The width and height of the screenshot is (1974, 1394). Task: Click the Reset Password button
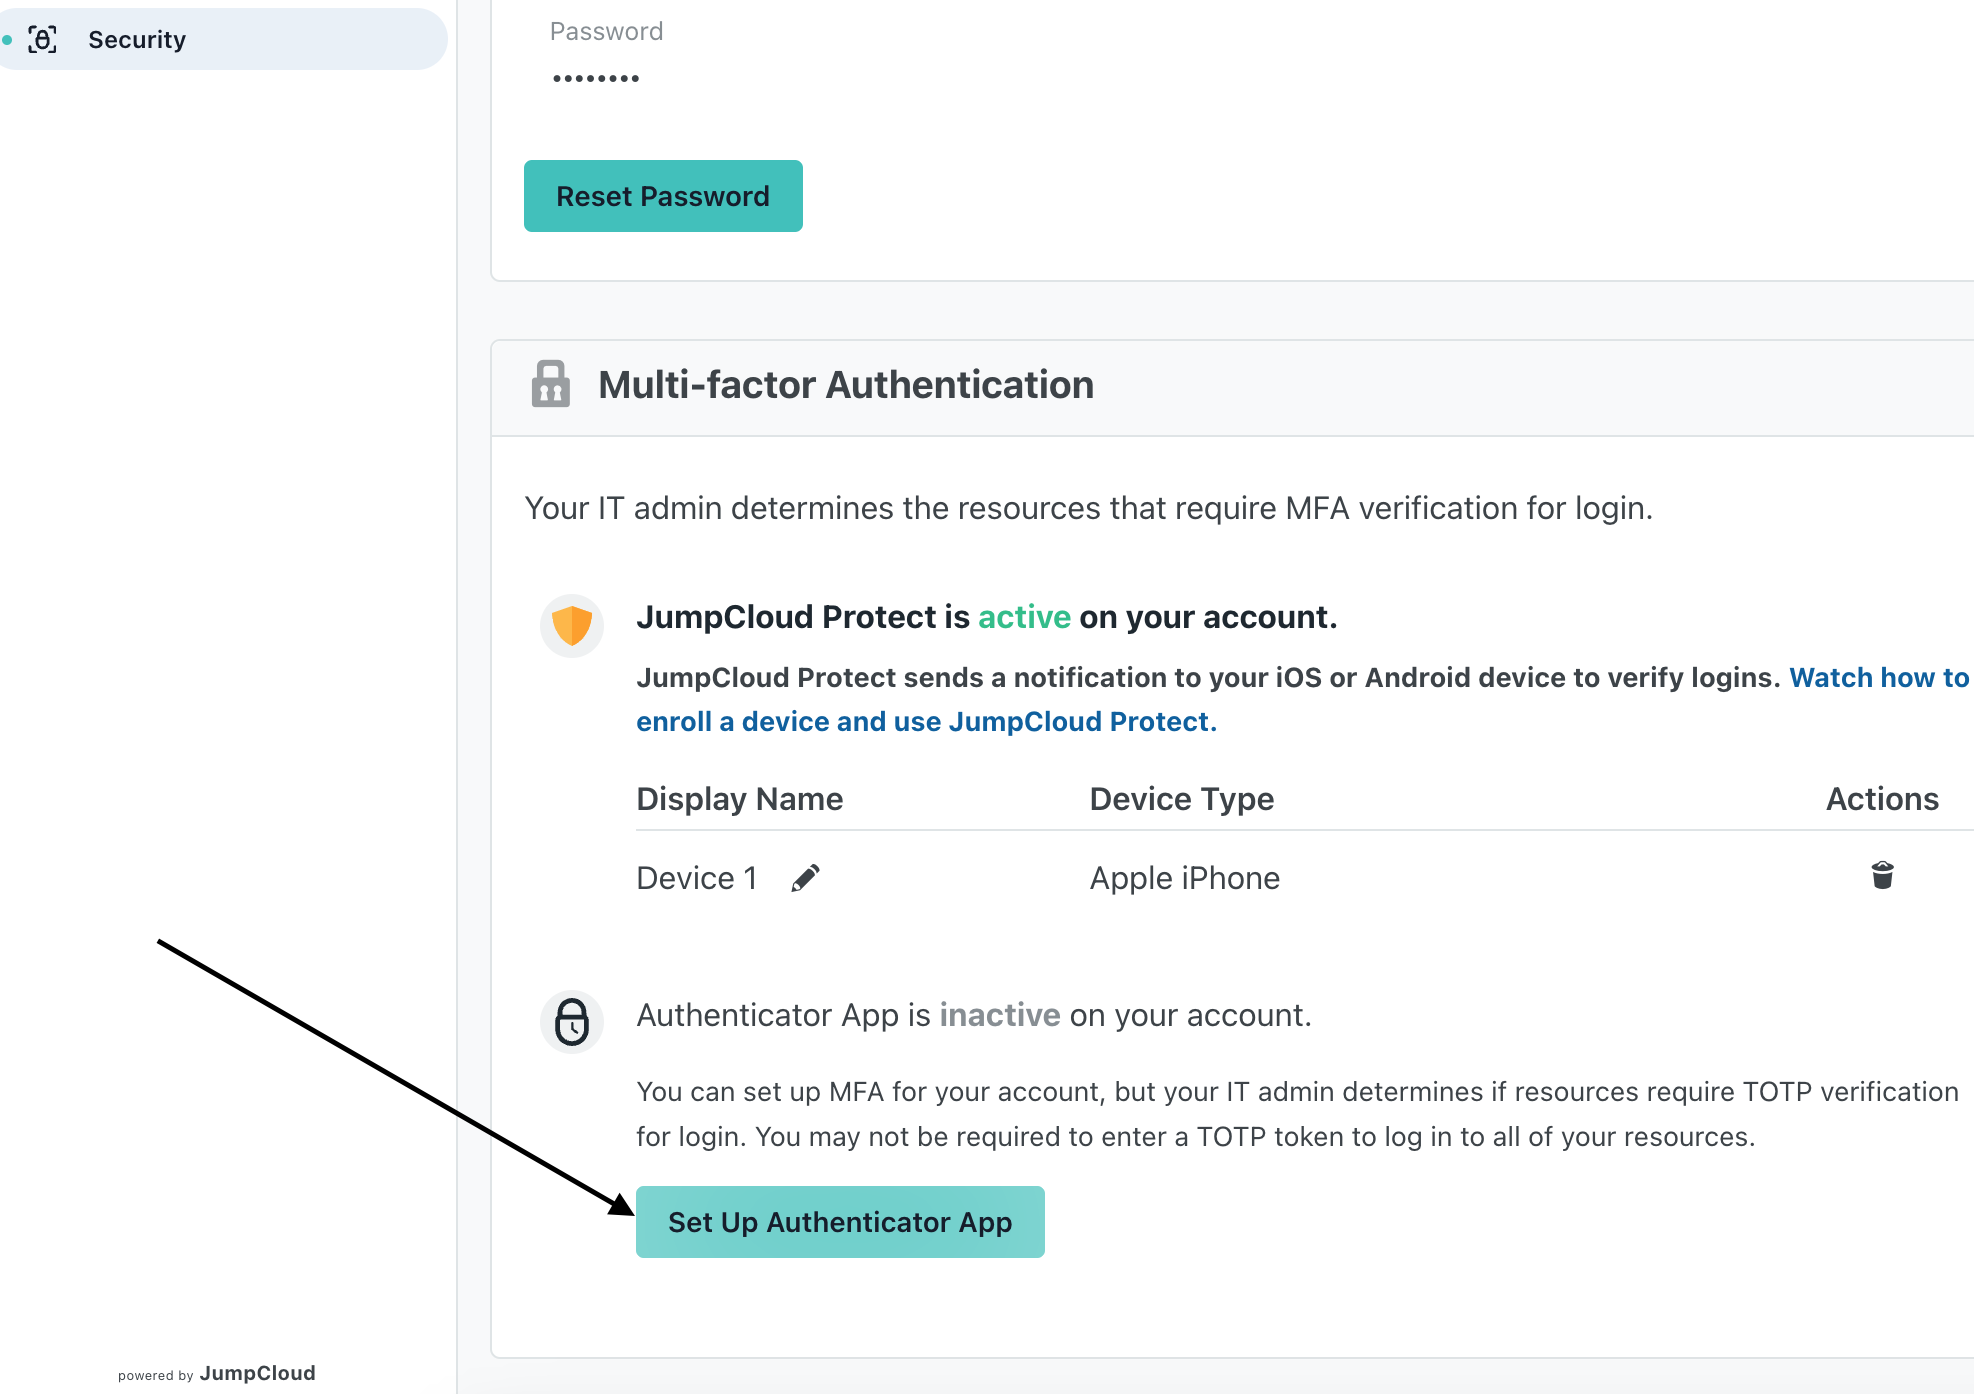(663, 196)
